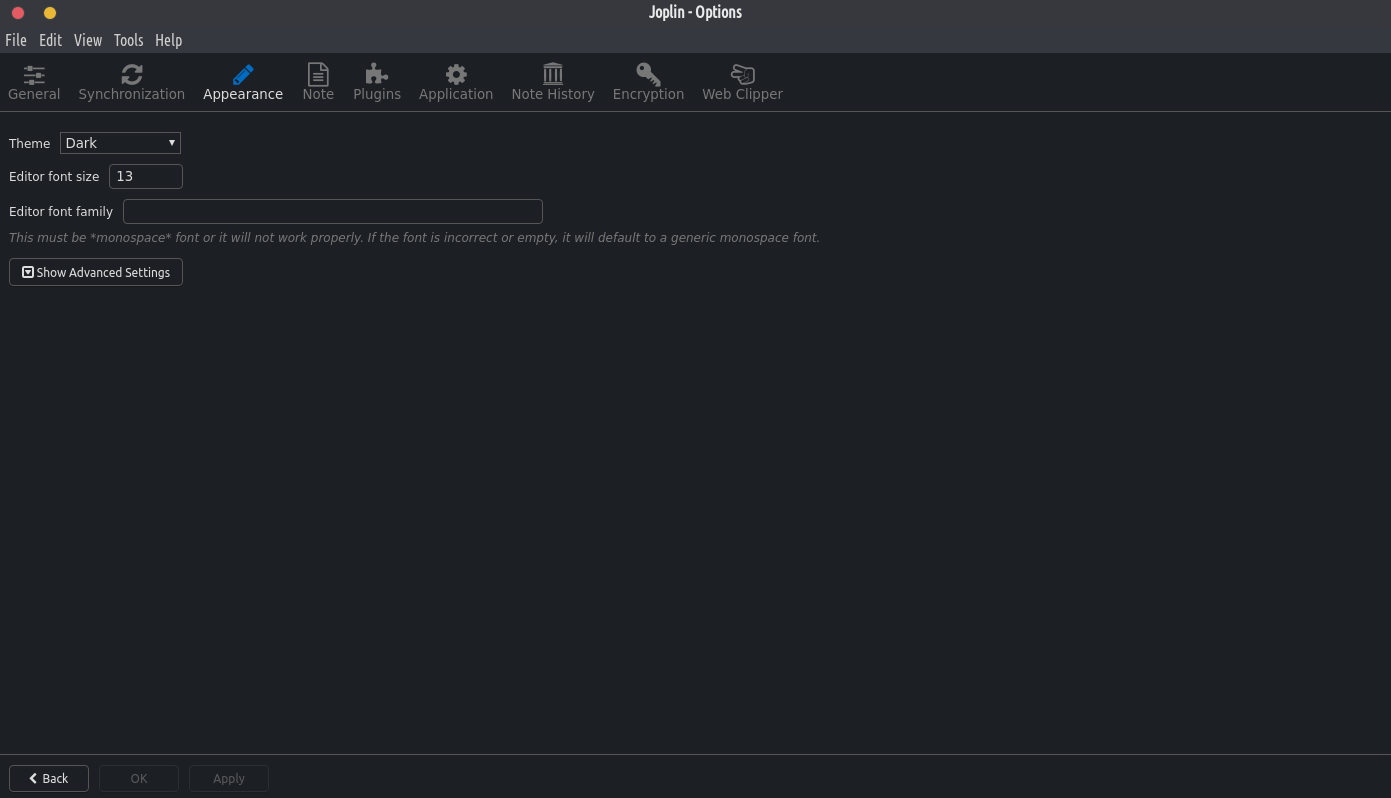This screenshot has height=798, width=1391.
Task: Click the Editor font size field
Action: click(x=146, y=177)
